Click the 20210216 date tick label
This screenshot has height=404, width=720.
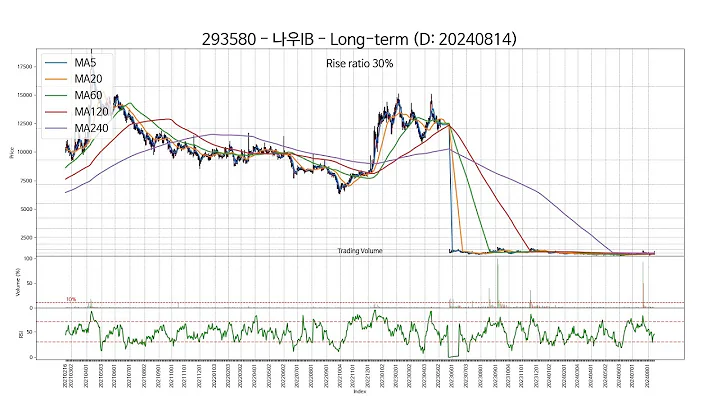(x=65, y=376)
